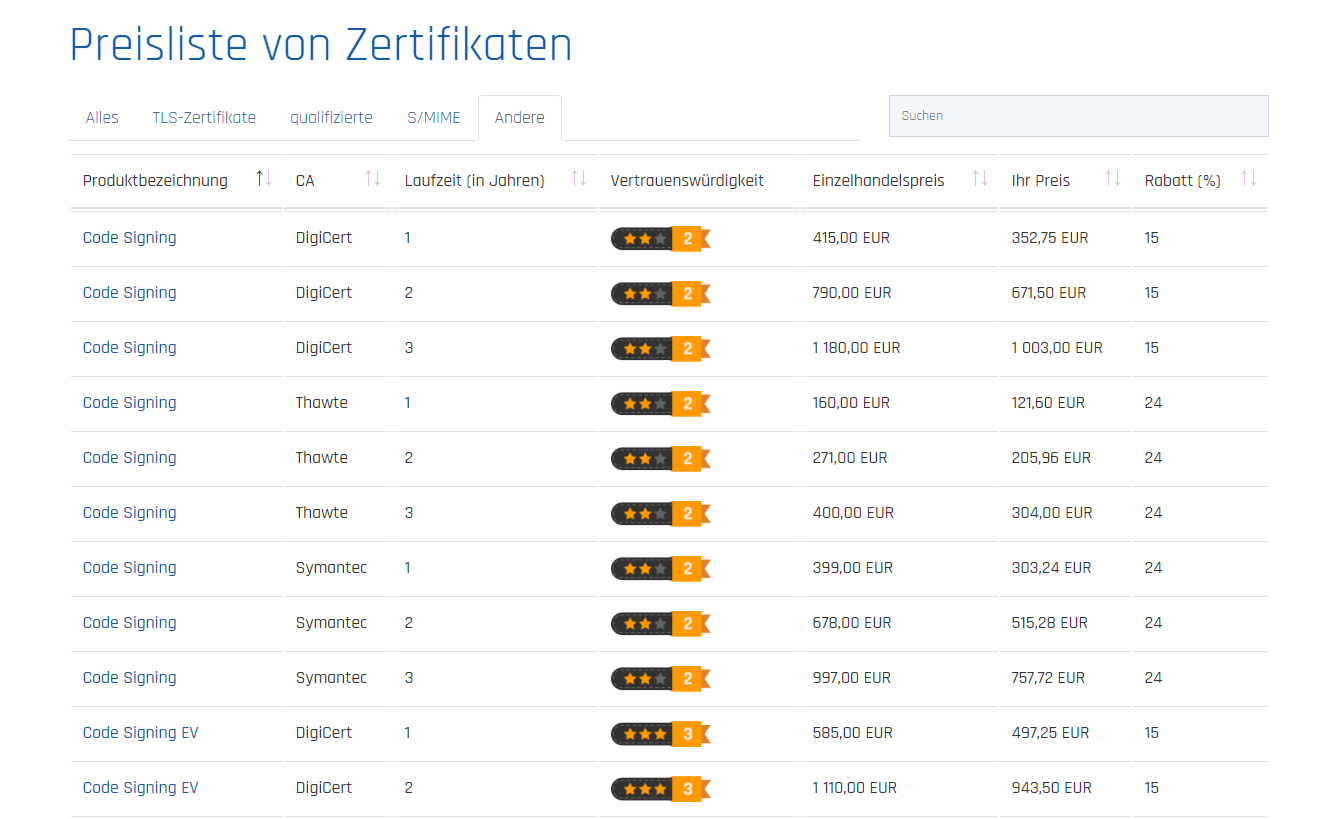Click trust badge of DigiCert 1-year Code Signing
The width and height of the screenshot is (1337, 819).
point(661,239)
